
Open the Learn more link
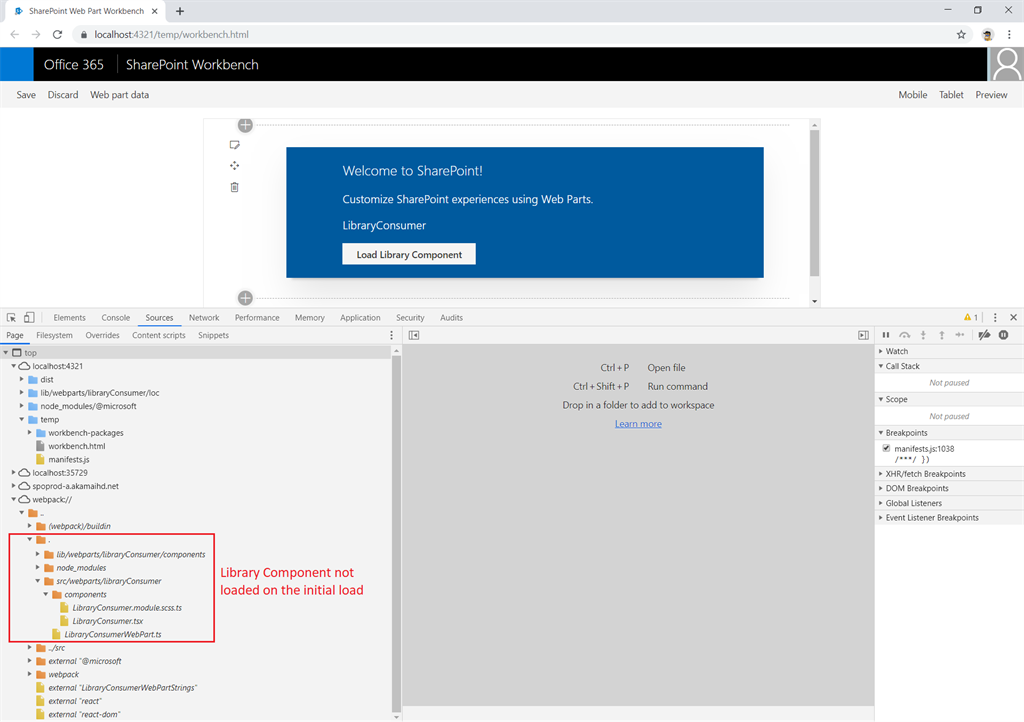pyautogui.click(x=638, y=424)
